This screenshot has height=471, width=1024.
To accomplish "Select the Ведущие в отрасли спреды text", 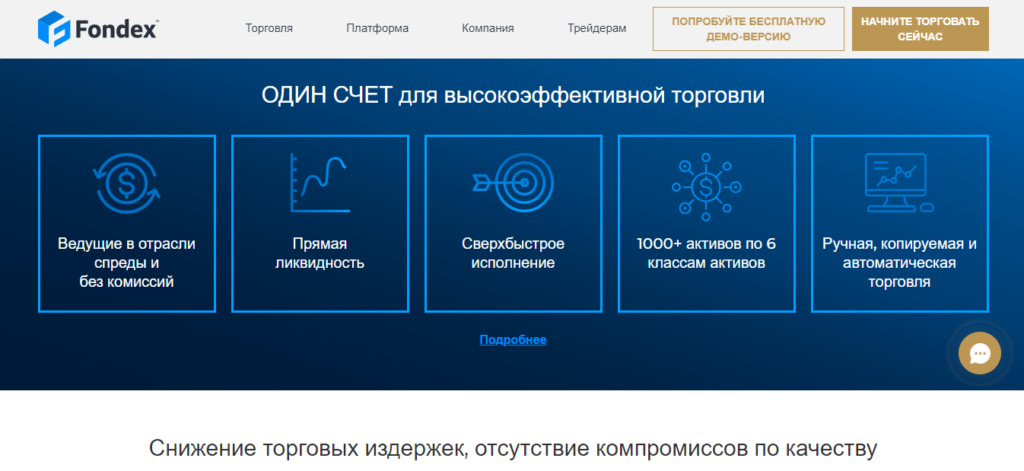I will pyautogui.click(x=127, y=263).
